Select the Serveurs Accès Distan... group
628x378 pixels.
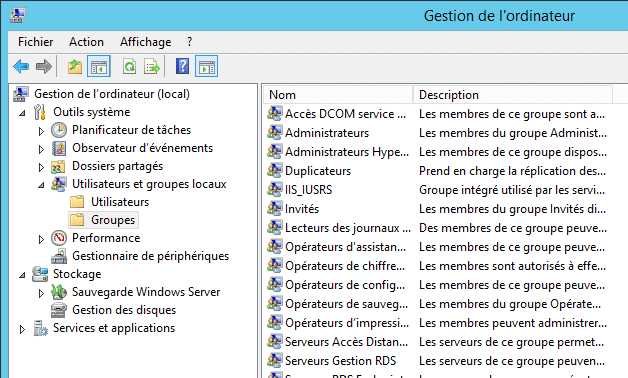(x=346, y=342)
